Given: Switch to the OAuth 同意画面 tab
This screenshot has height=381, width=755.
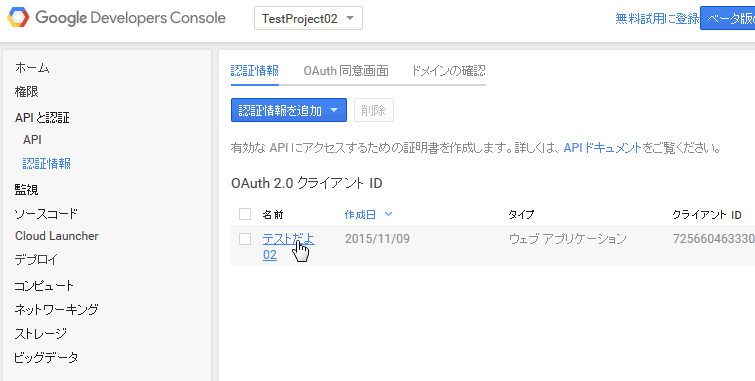Looking at the screenshot, I should tap(346, 71).
